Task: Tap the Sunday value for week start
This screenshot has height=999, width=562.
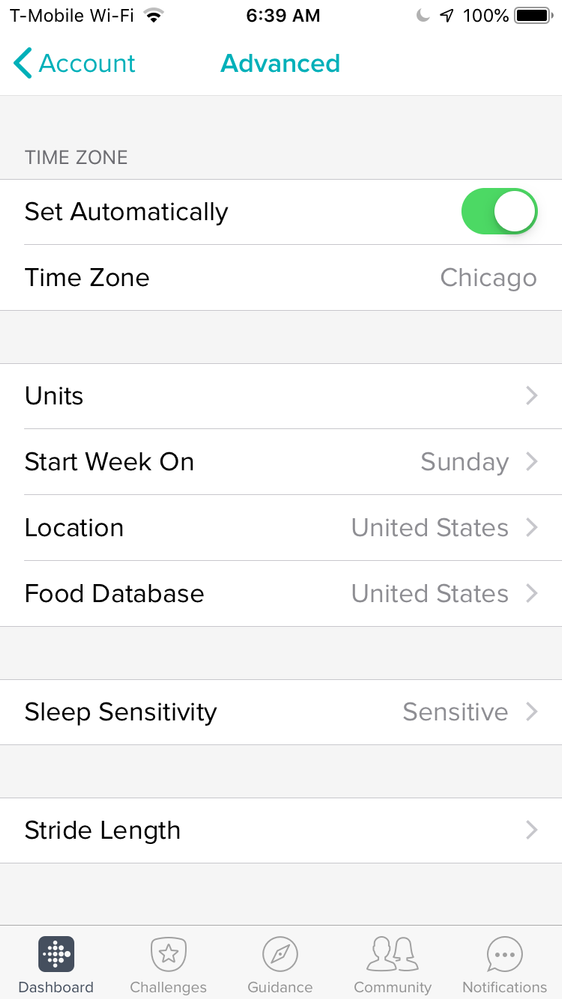Action: [x=465, y=463]
